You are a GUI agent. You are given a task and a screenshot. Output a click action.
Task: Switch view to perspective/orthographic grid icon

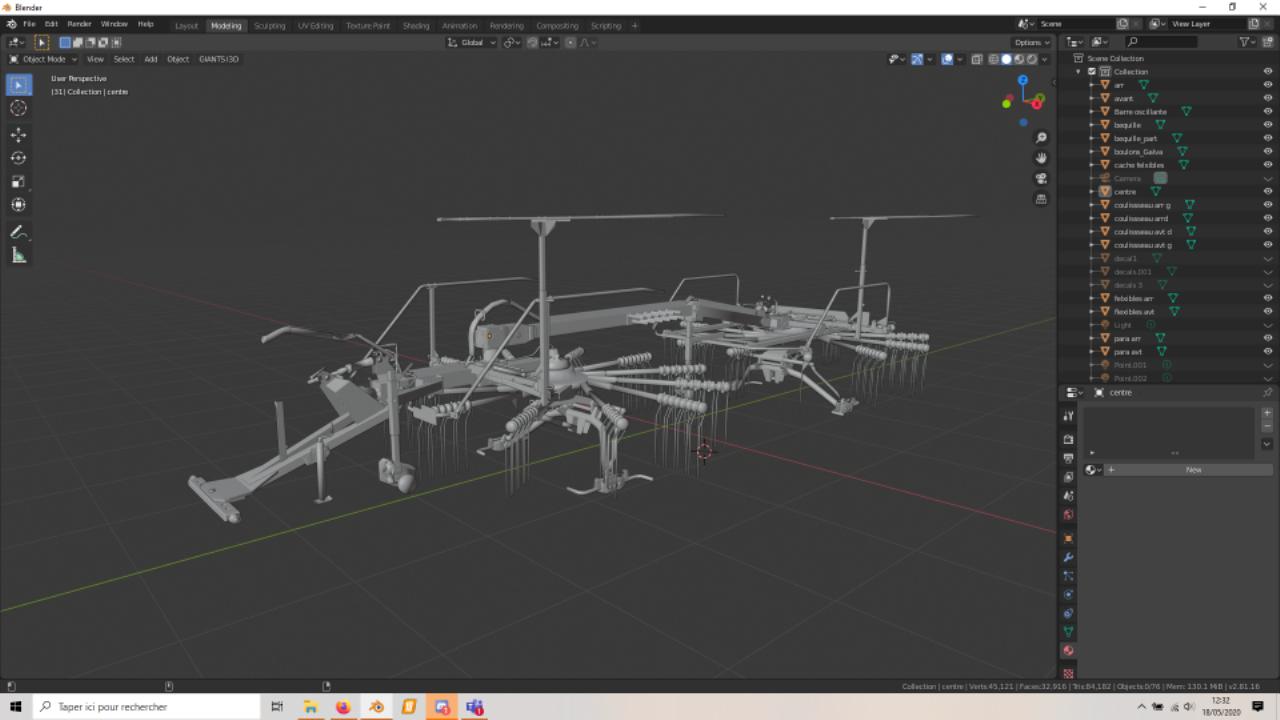(x=1041, y=199)
